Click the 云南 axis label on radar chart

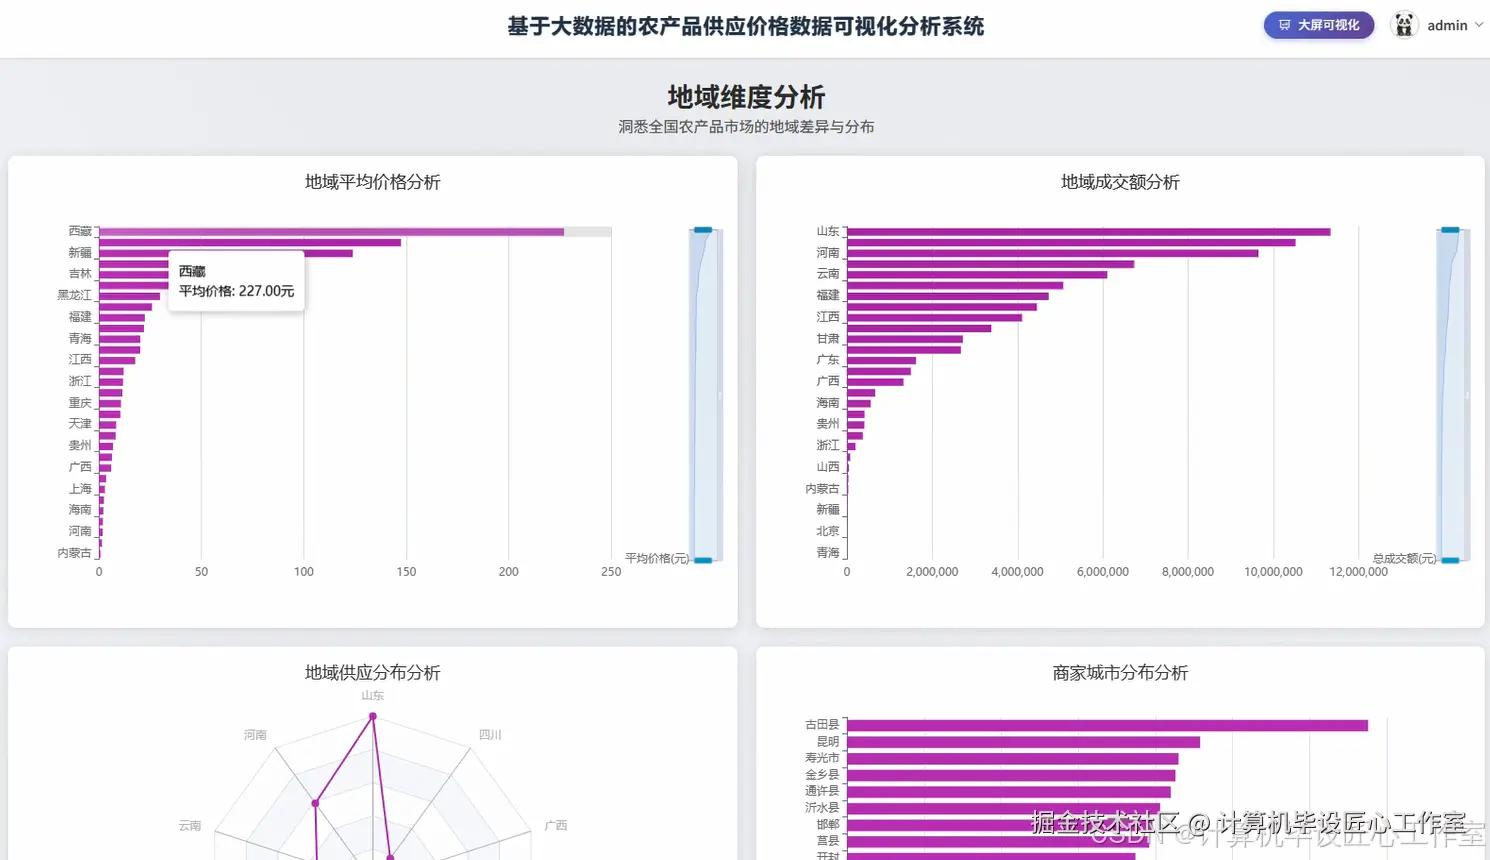coord(190,825)
